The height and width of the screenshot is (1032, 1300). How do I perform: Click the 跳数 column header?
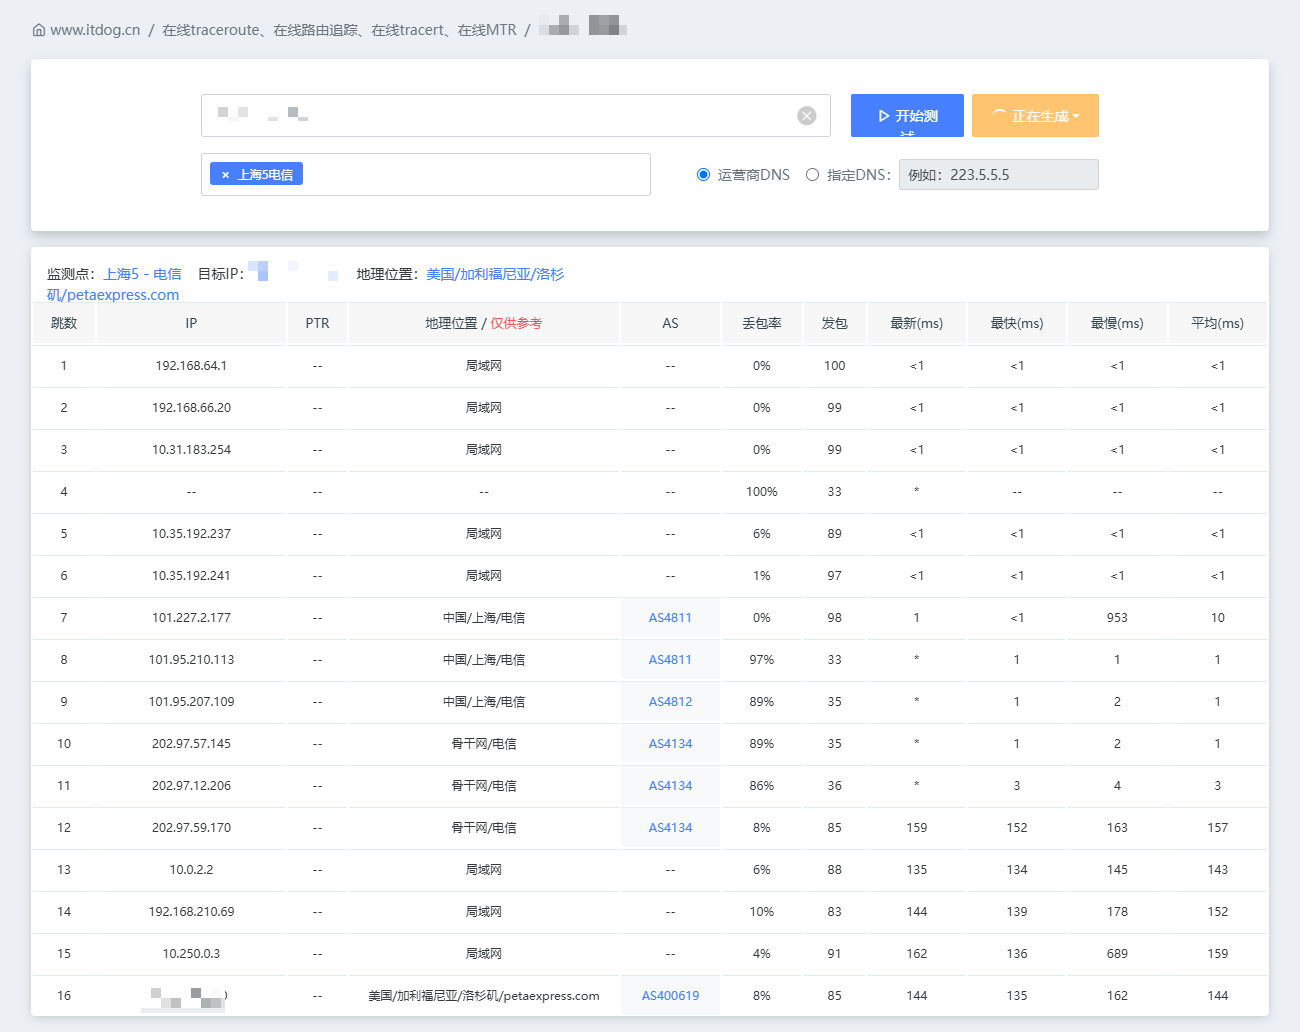point(64,323)
